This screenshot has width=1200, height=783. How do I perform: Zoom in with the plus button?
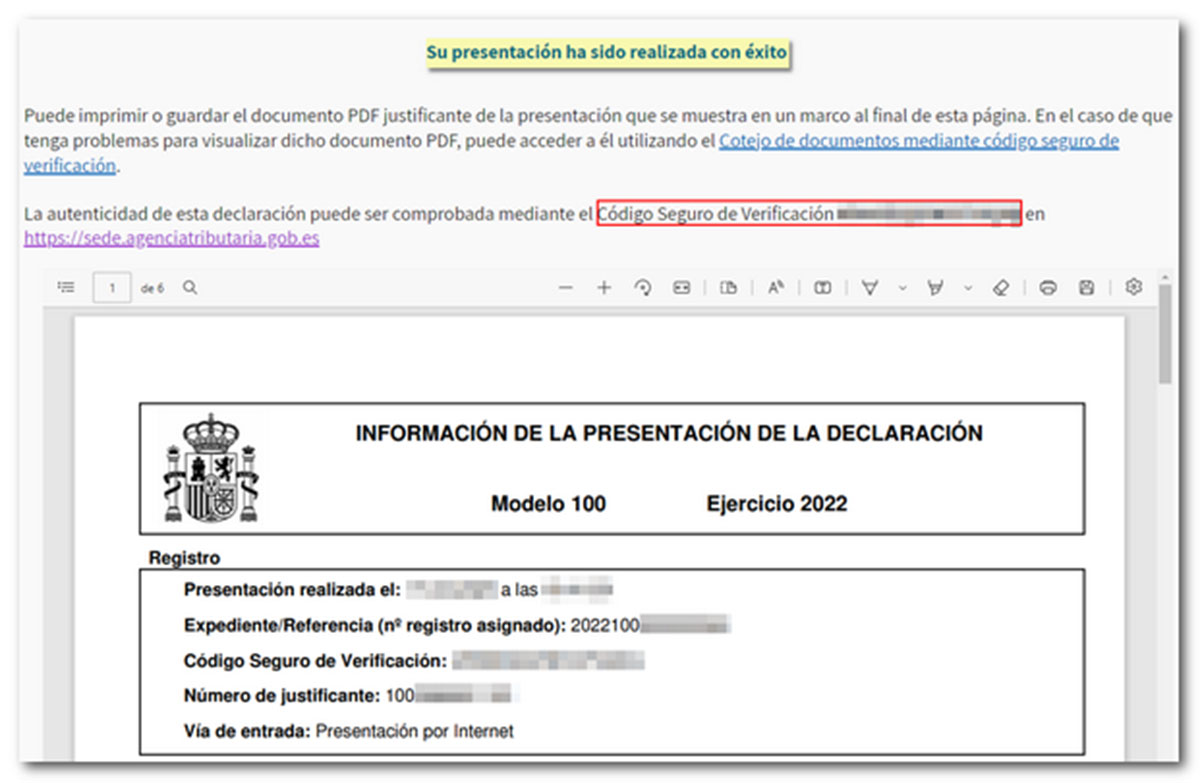[604, 288]
